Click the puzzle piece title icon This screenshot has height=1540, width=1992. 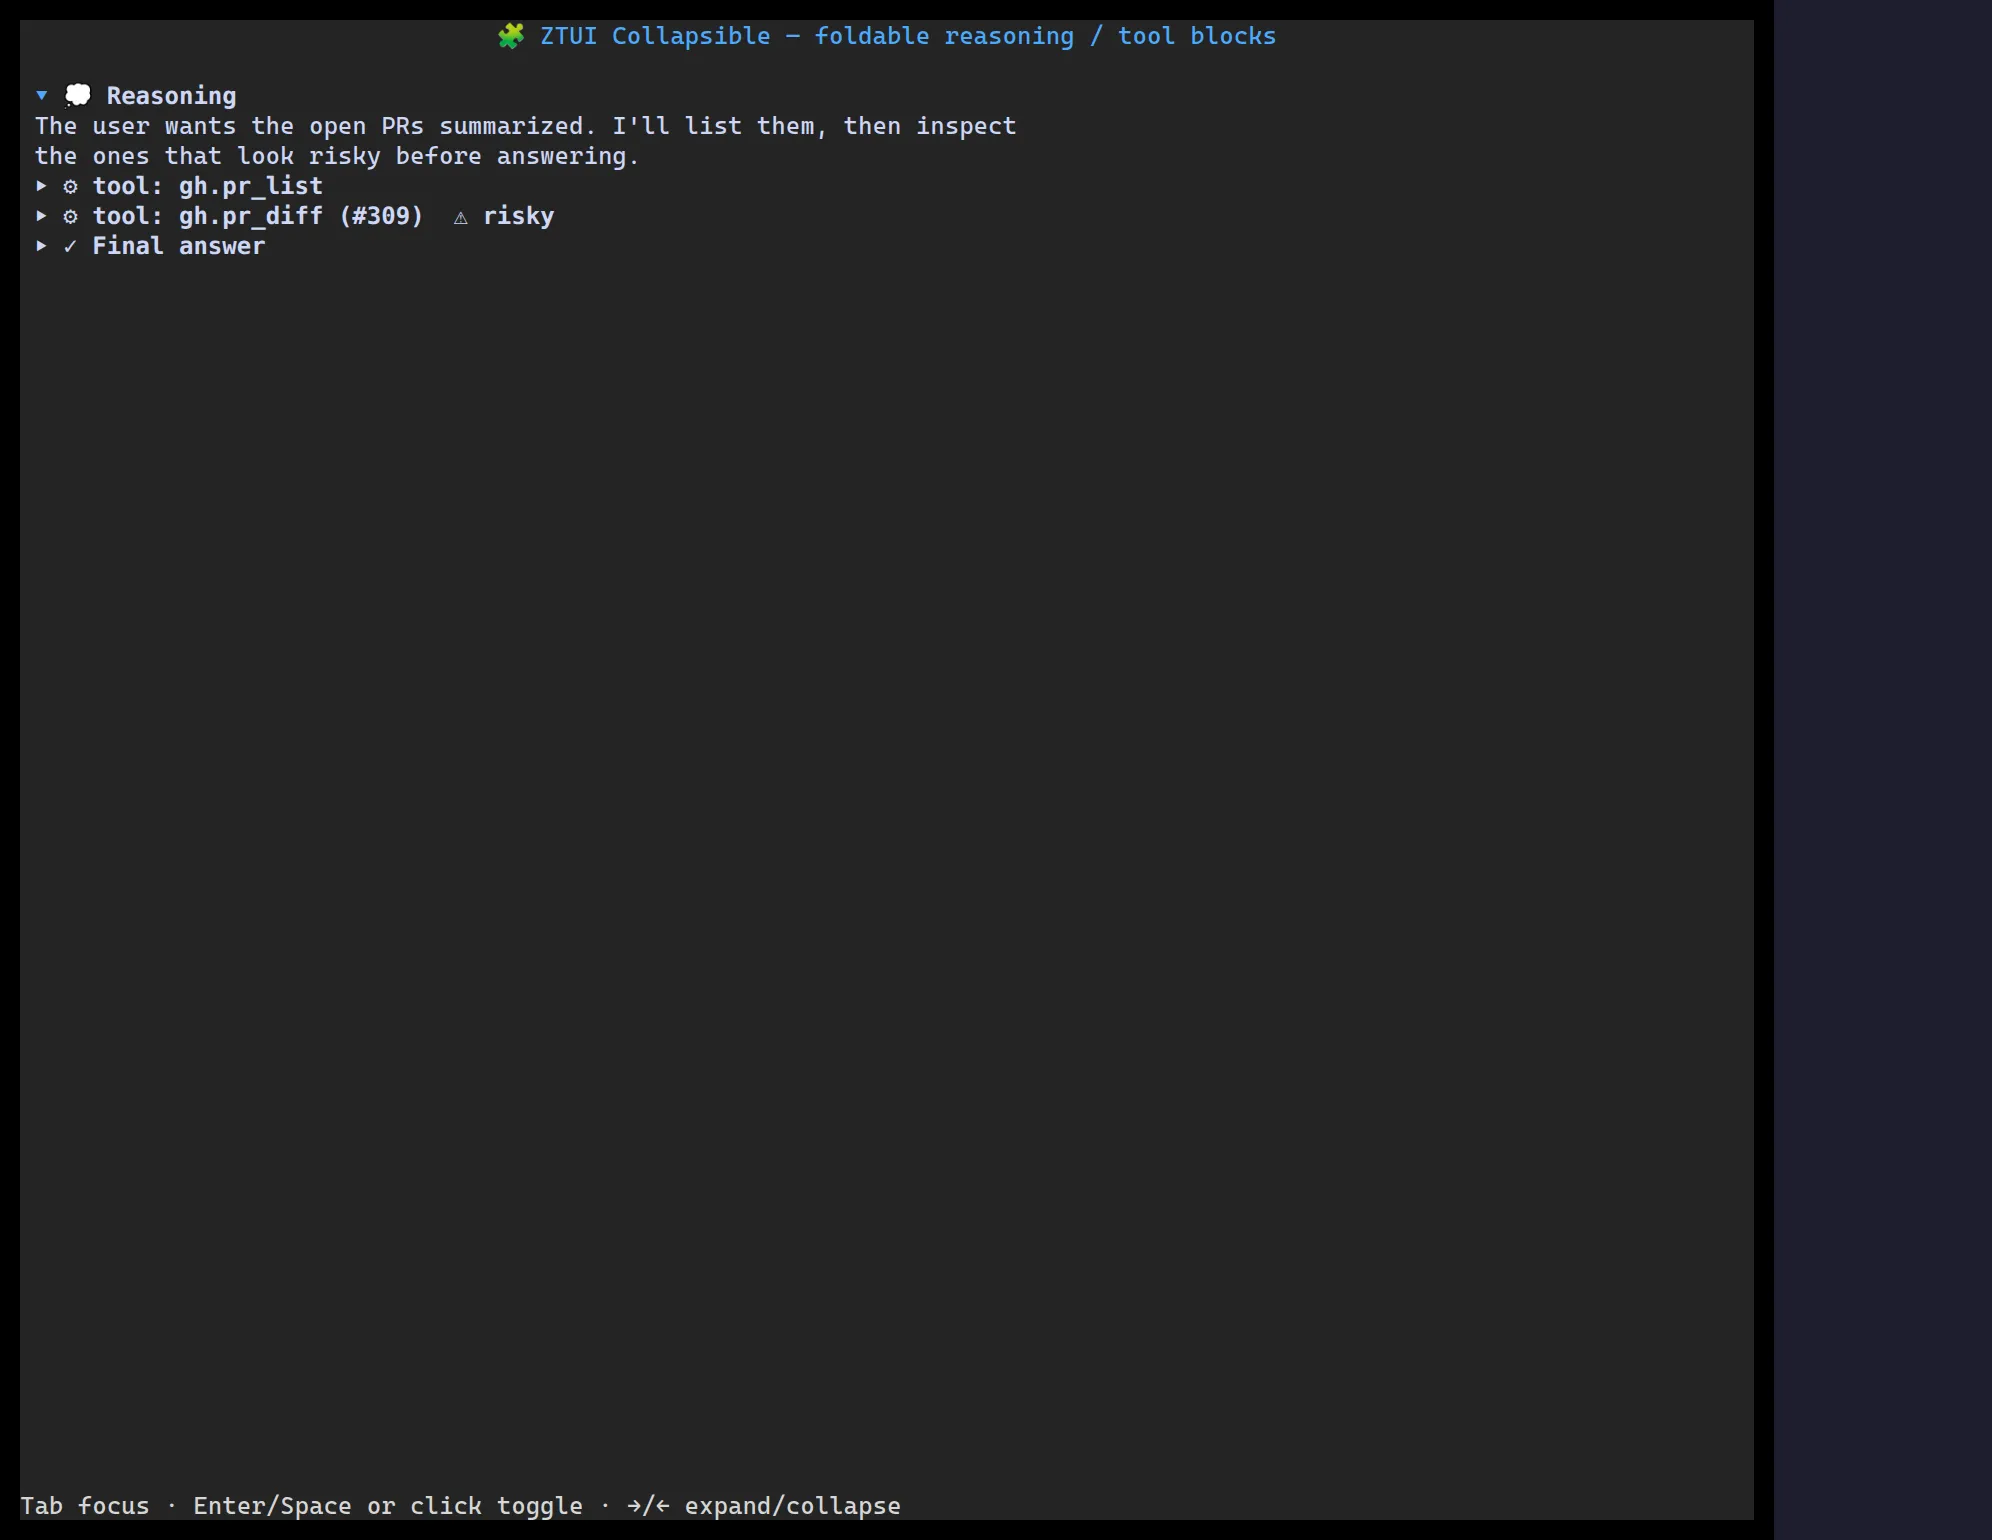[x=511, y=36]
